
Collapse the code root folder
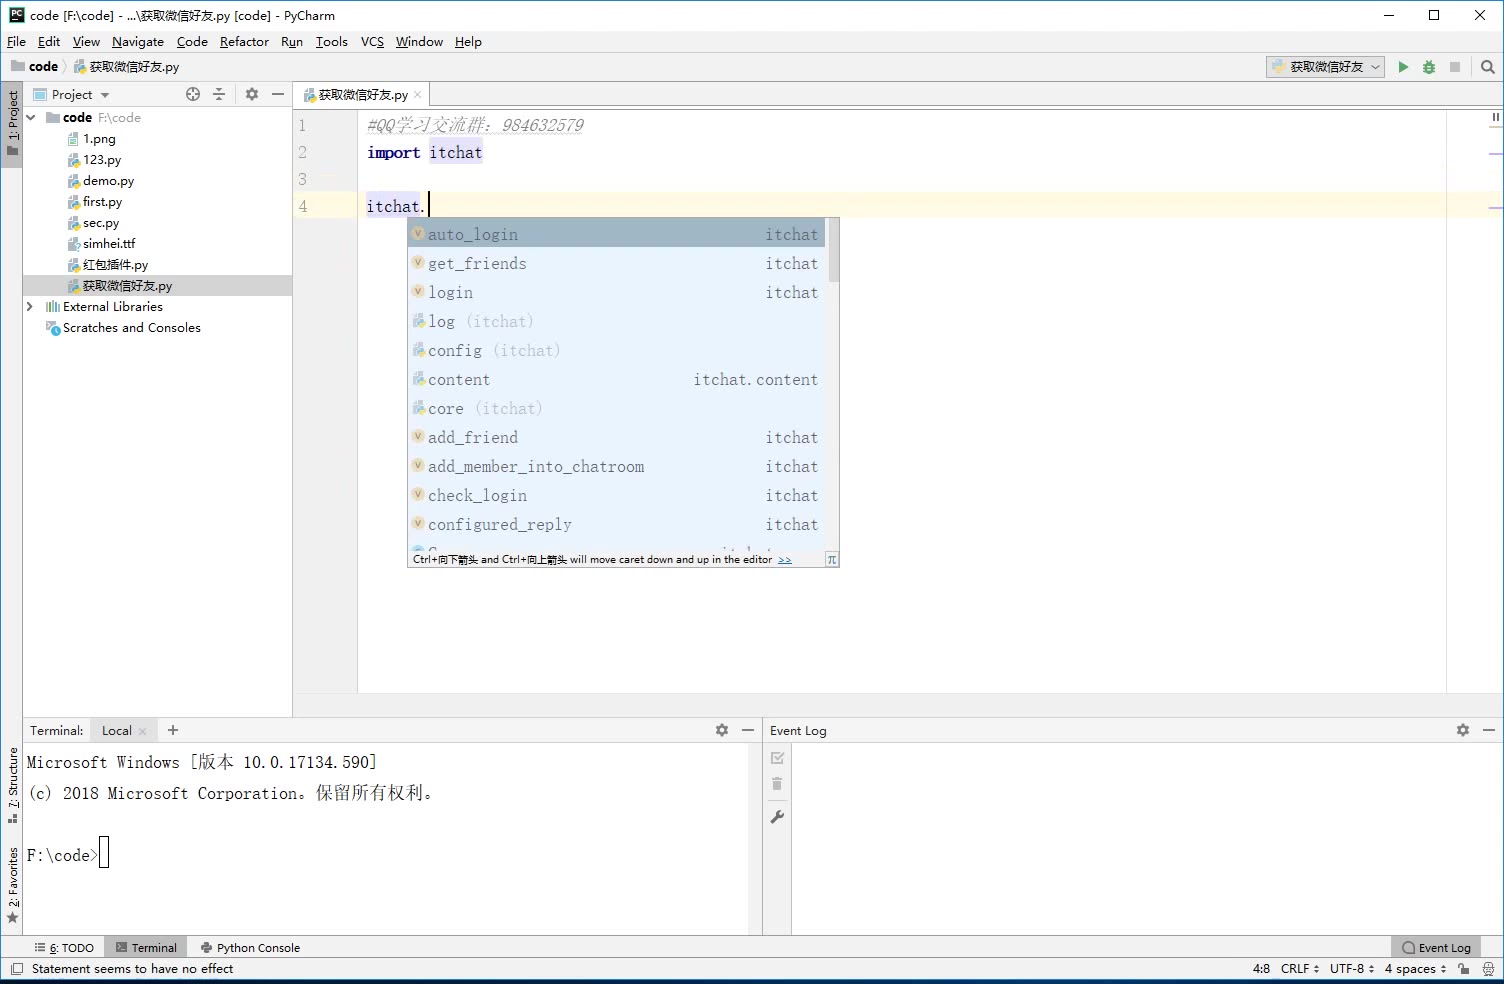coord(31,117)
